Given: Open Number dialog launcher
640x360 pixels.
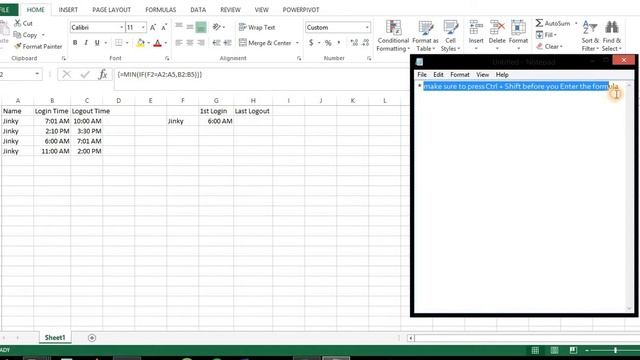Looking at the screenshot, I should [x=369, y=58].
